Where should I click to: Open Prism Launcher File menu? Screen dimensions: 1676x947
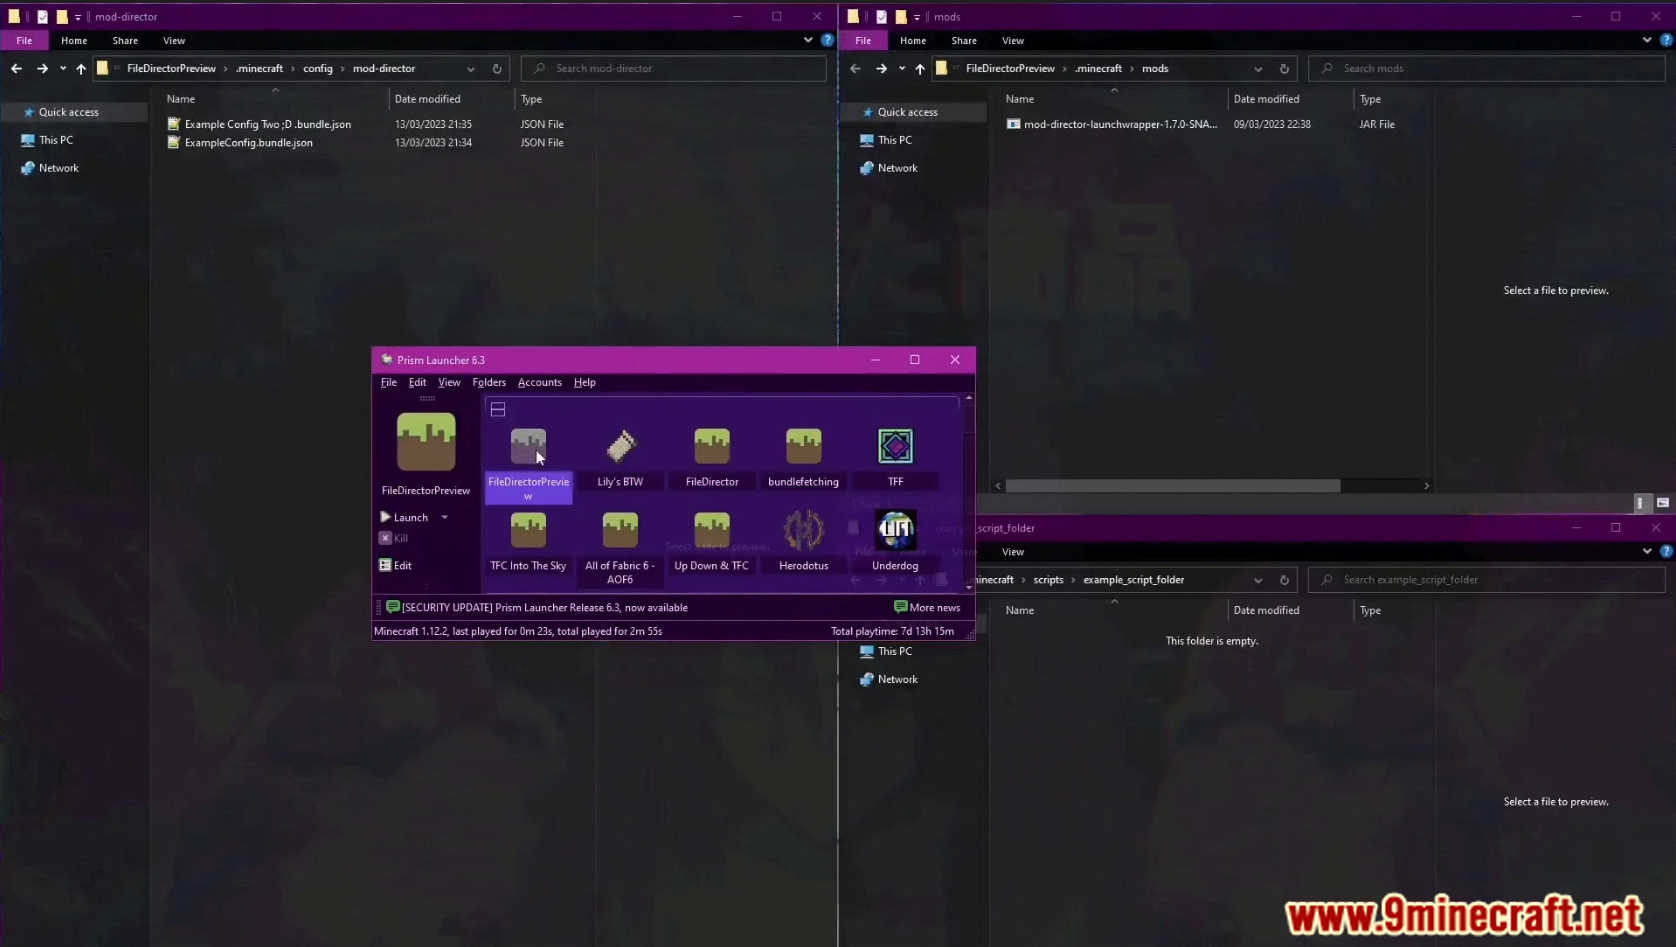coord(389,382)
